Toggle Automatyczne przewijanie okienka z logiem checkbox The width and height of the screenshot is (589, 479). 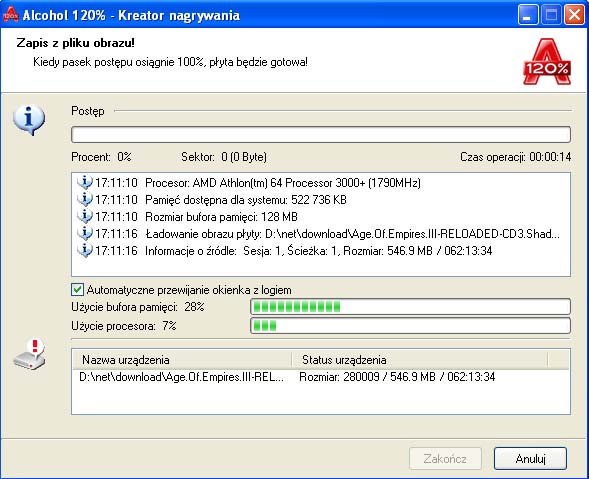click(77, 290)
